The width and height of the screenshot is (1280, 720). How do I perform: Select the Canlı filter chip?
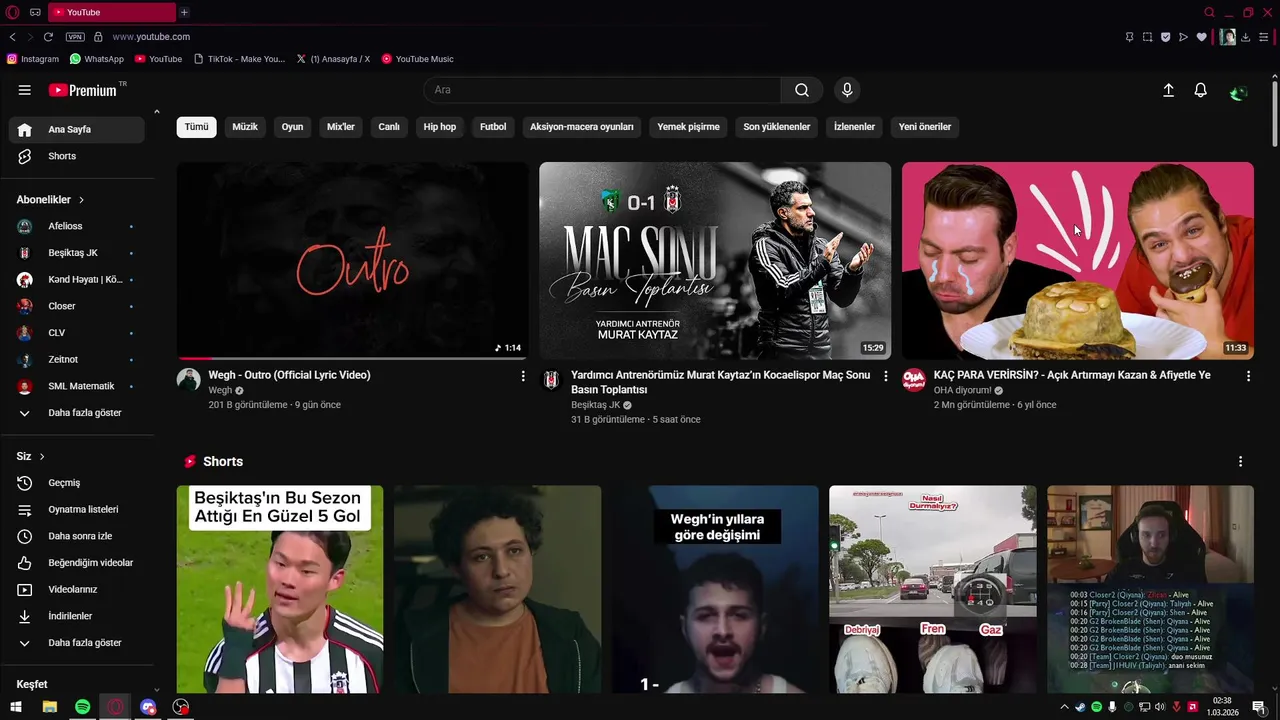(x=389, y=127)
